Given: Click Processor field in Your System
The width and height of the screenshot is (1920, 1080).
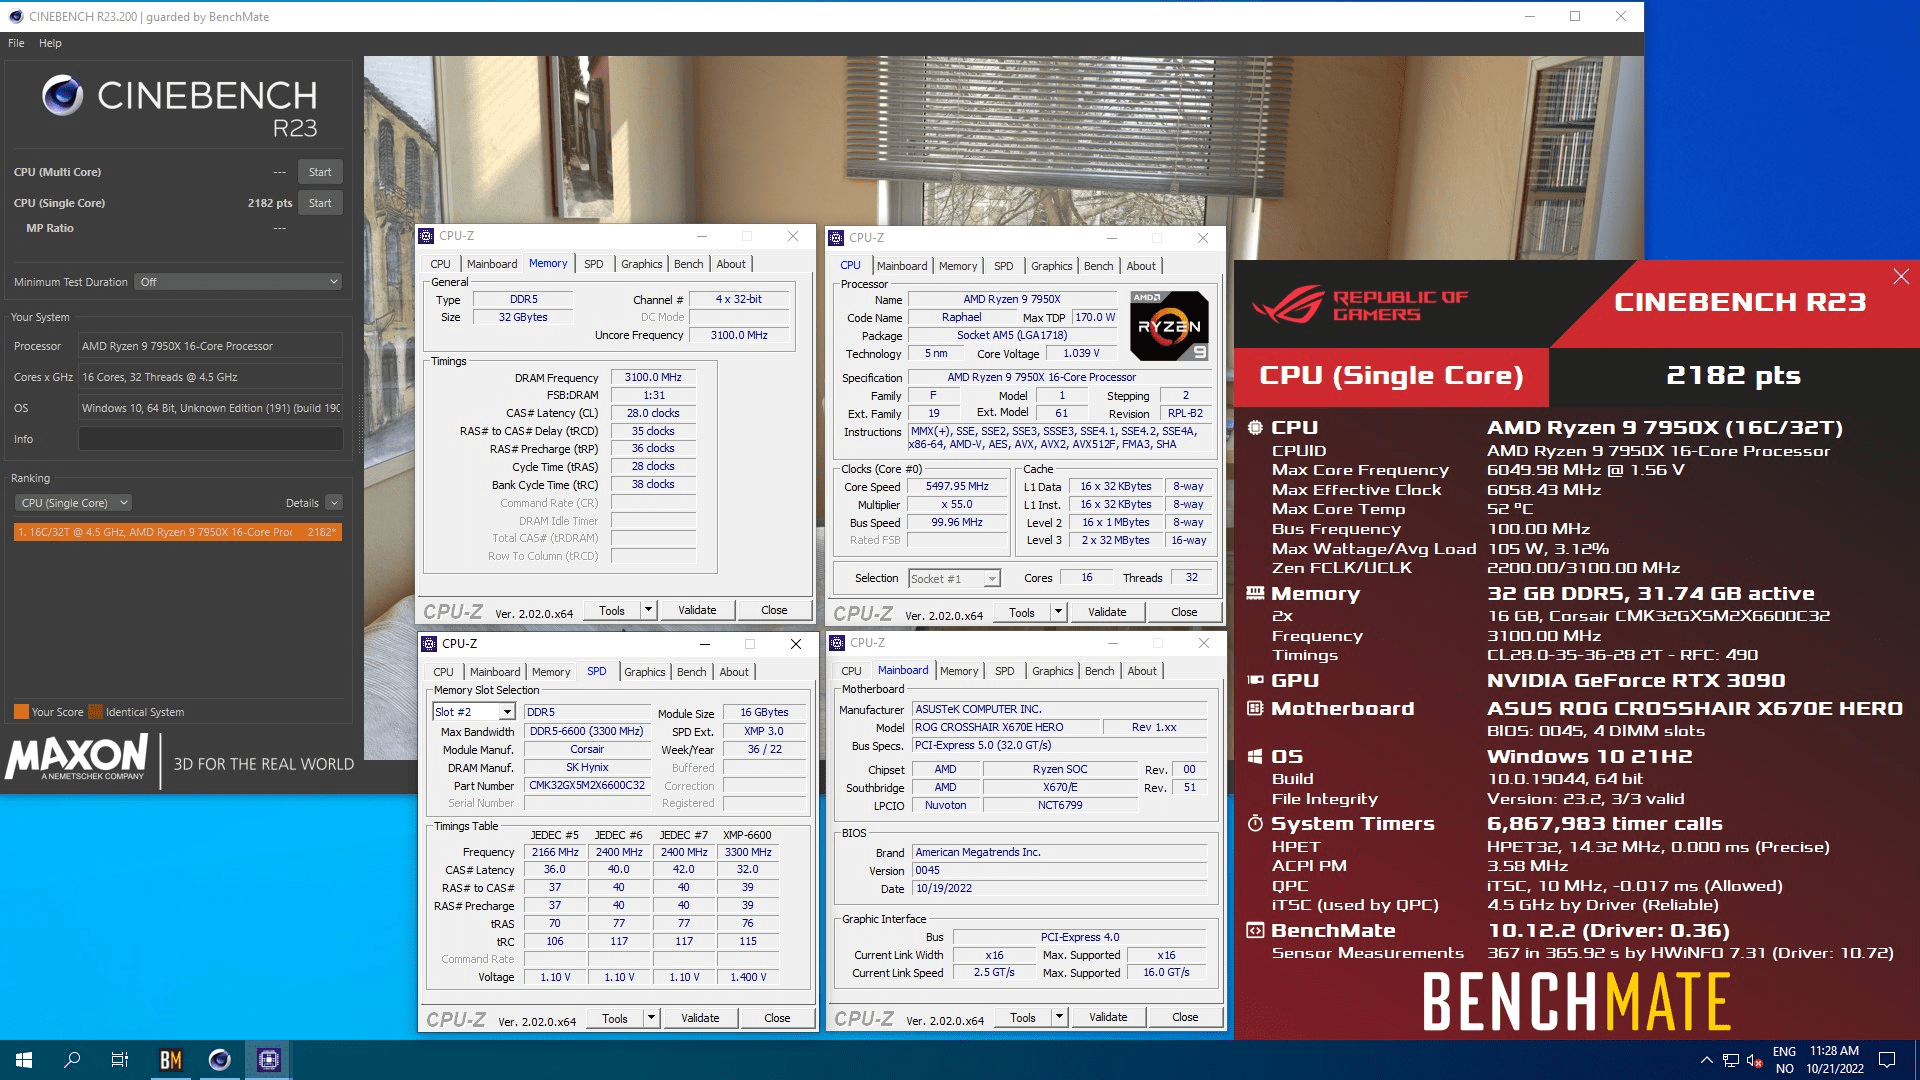Looking at the screenshot, I should [x=210, y=346].
